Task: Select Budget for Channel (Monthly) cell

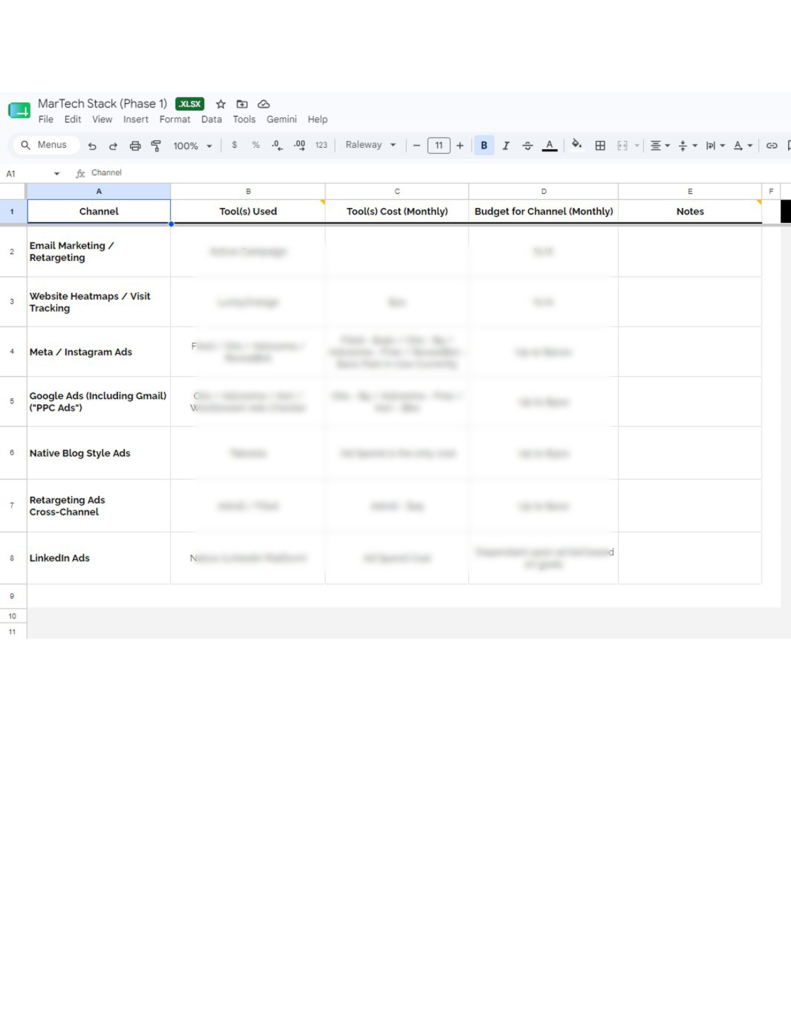Action: click(x=543, y=212)
